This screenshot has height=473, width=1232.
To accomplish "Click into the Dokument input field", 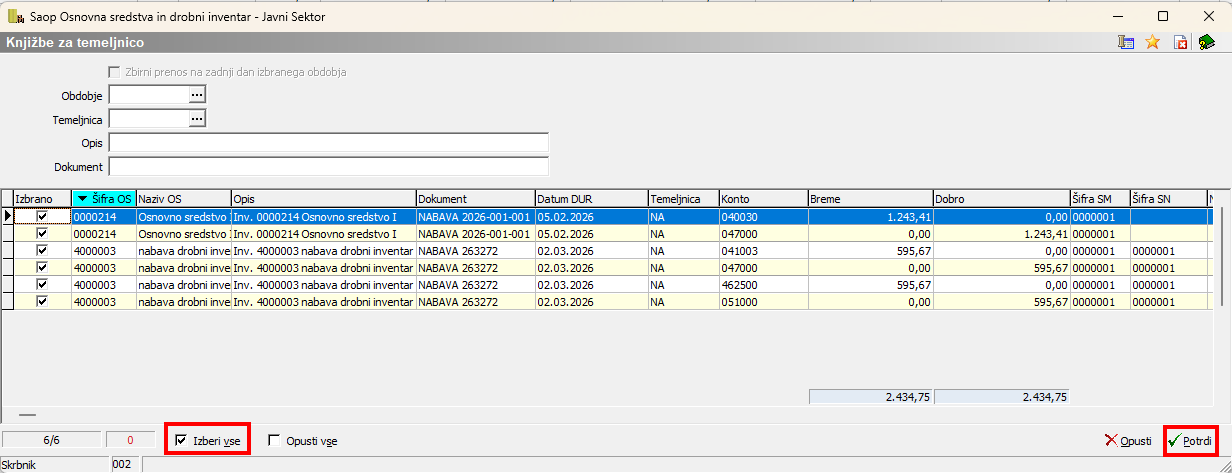I will 328,166.
